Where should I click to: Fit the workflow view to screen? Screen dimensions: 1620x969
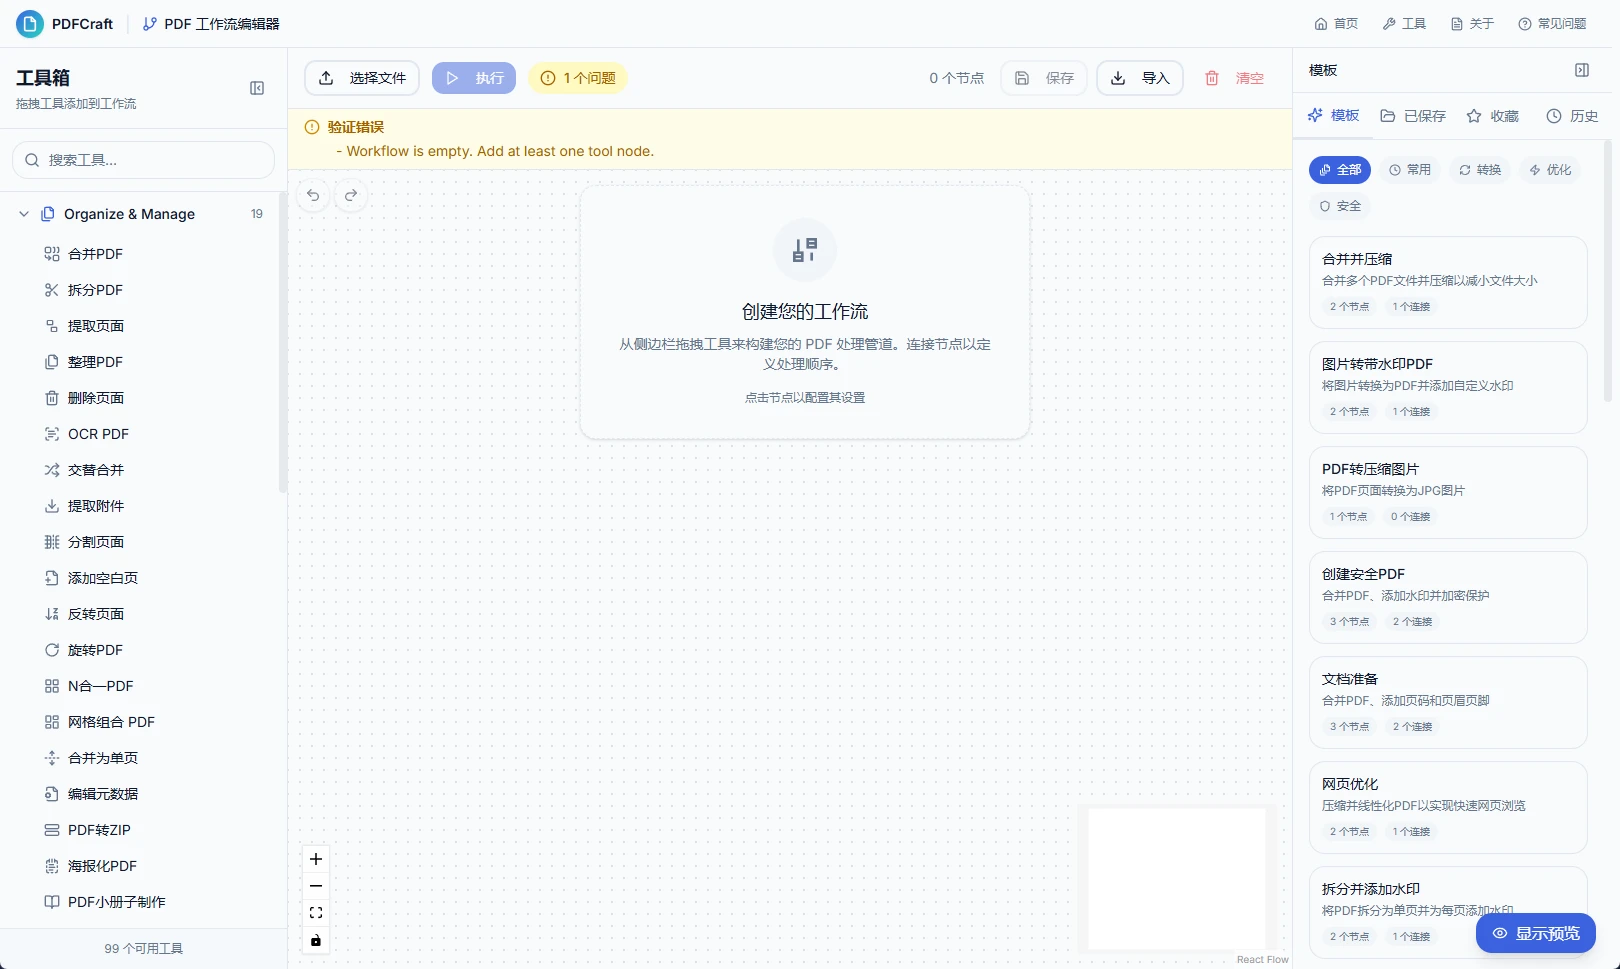316,913
